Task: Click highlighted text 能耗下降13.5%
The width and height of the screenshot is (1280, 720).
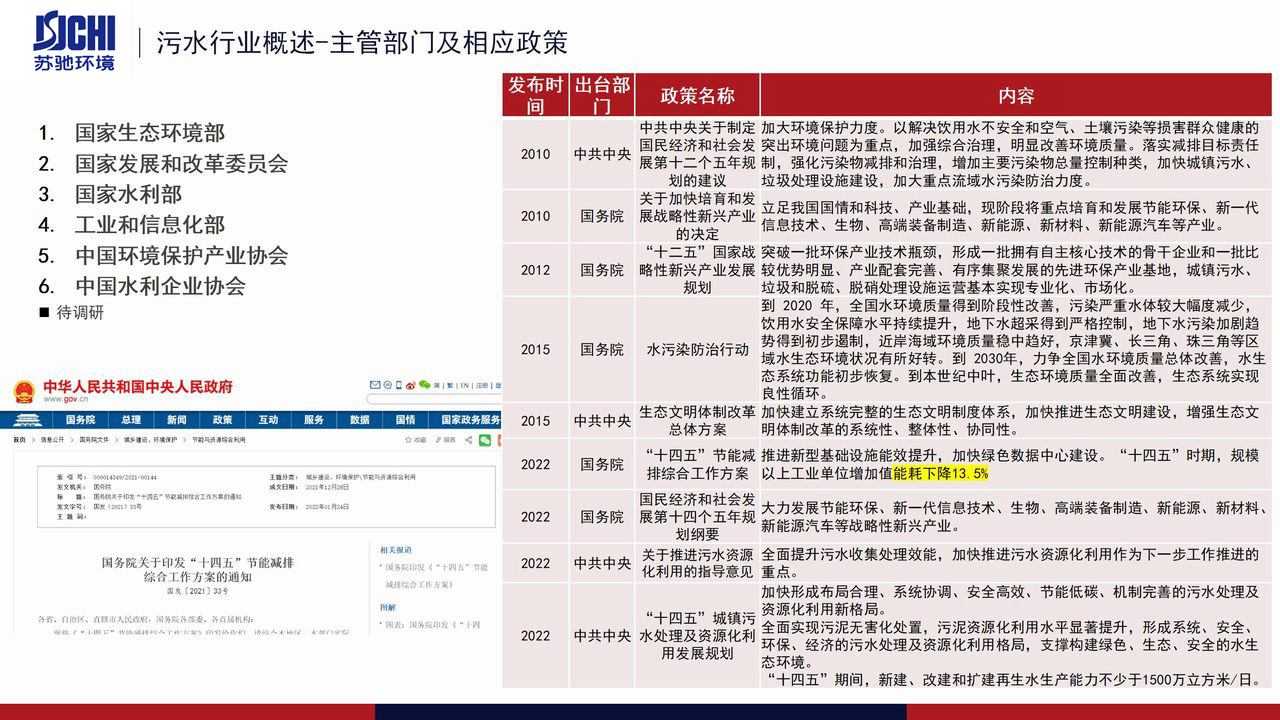Action: click(x=941, y=473)
